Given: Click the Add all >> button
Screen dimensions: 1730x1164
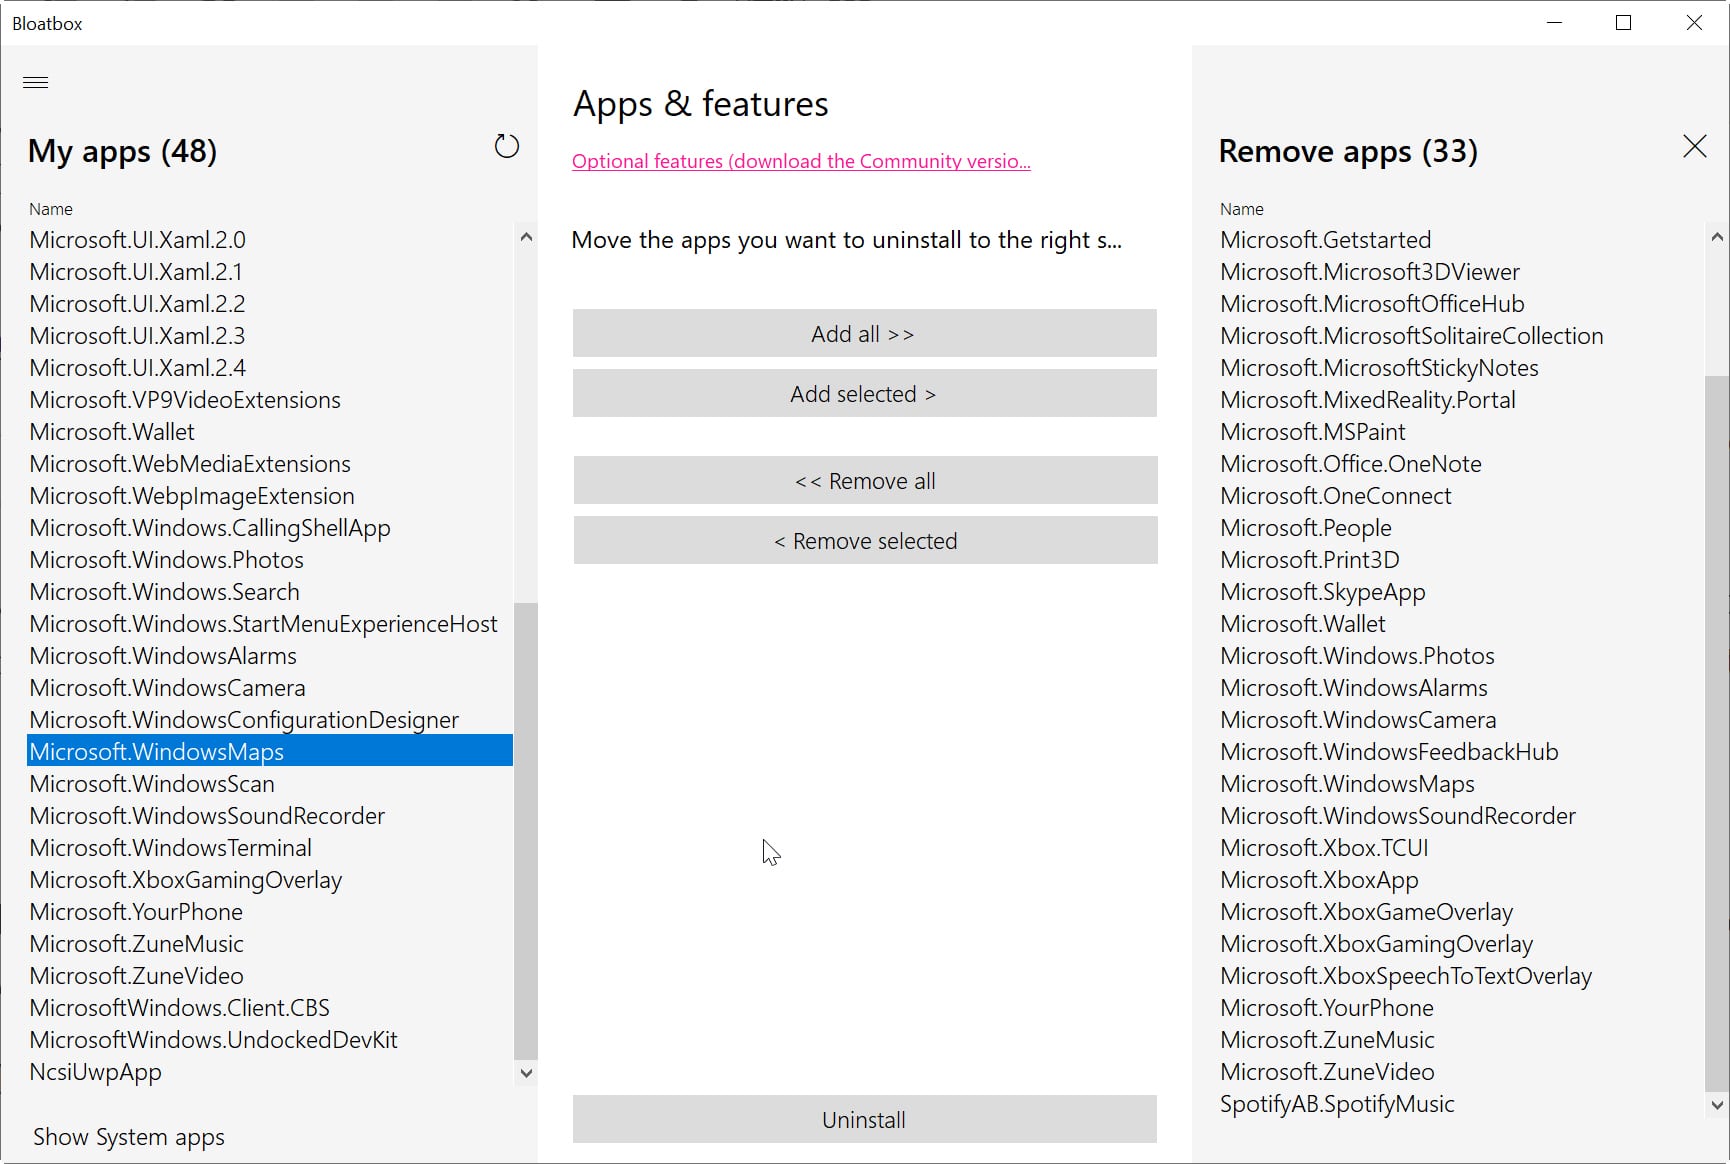Looking at the screenshot, I should pos(864,334).
